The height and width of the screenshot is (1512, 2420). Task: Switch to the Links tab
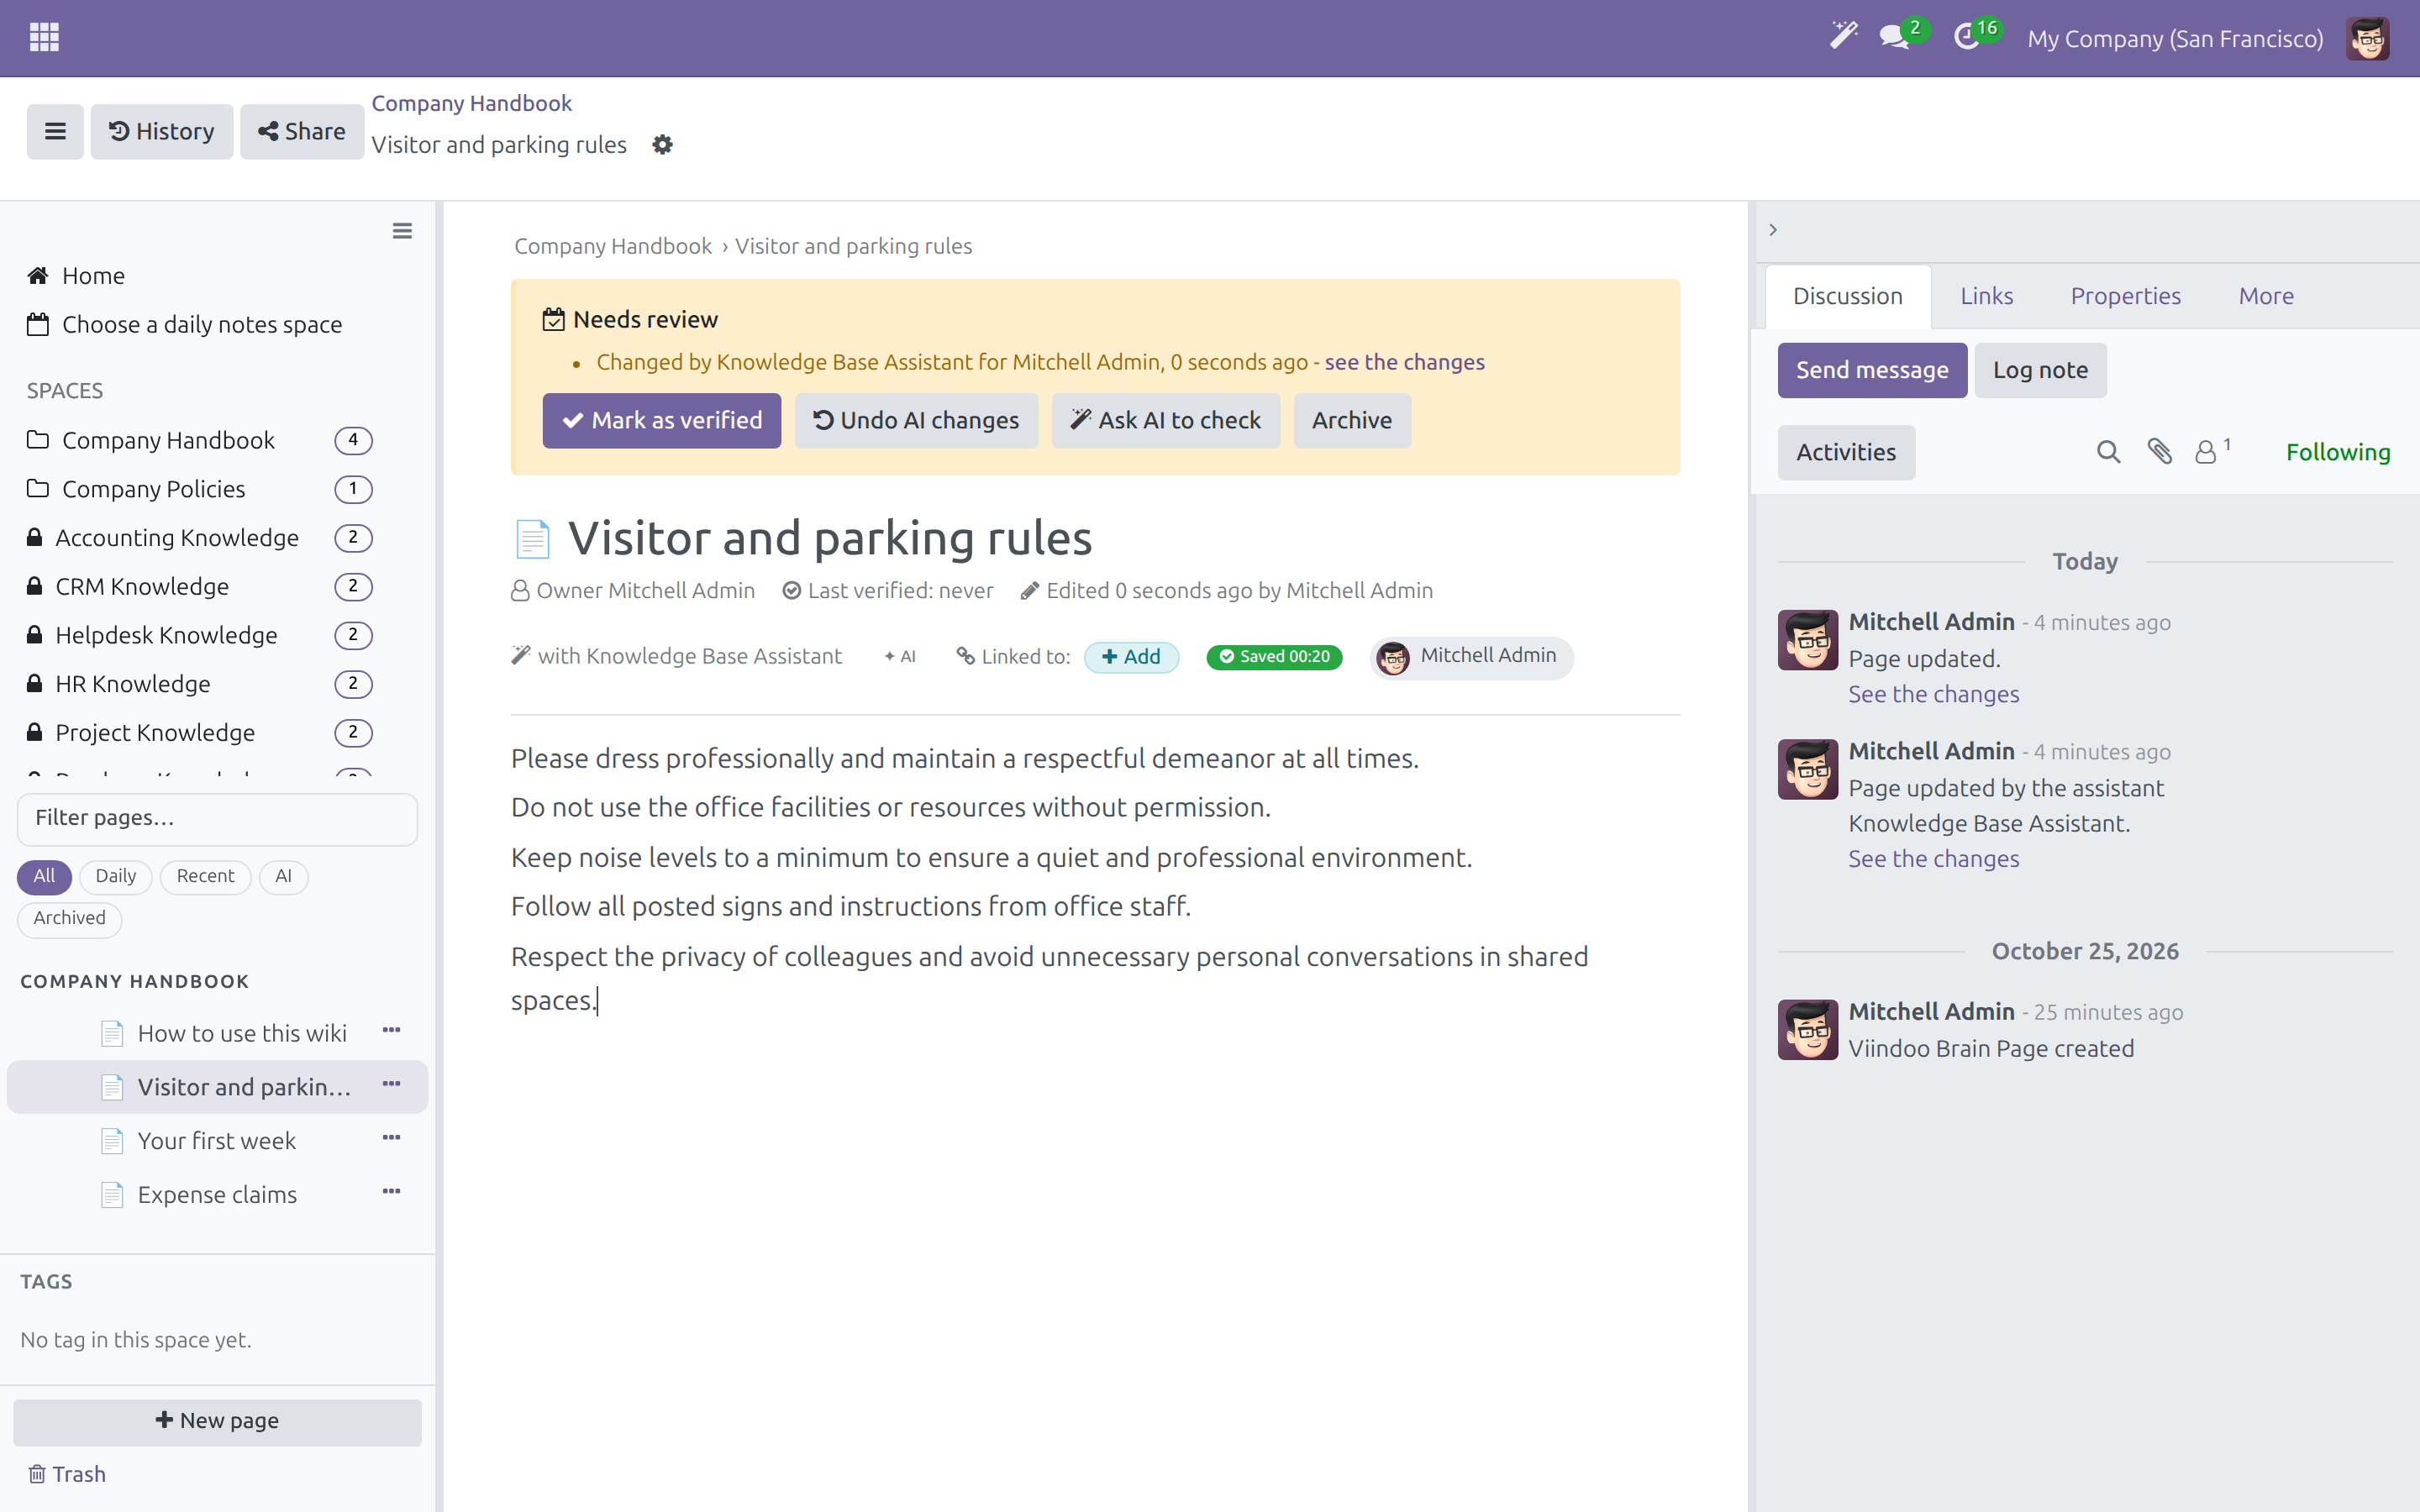point(1986,296)
